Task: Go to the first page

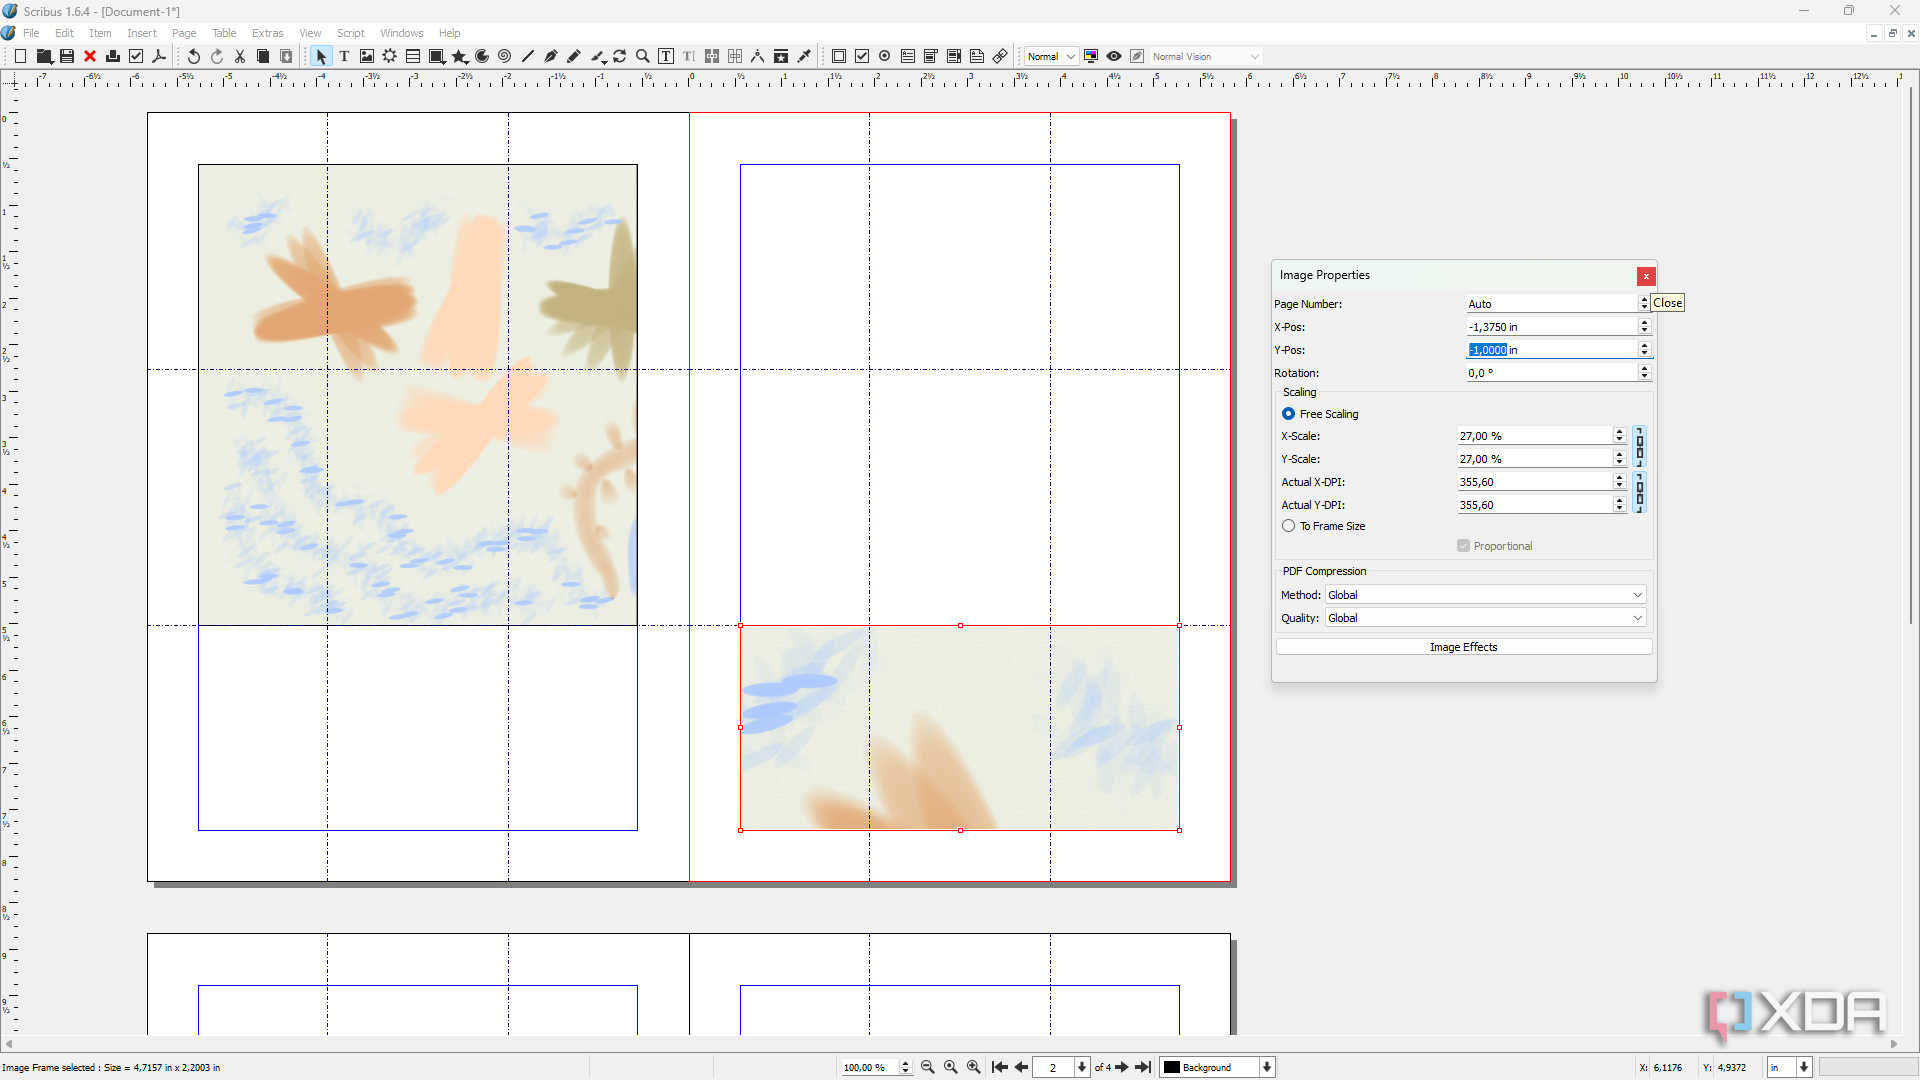Action: tap(999, 1067)
